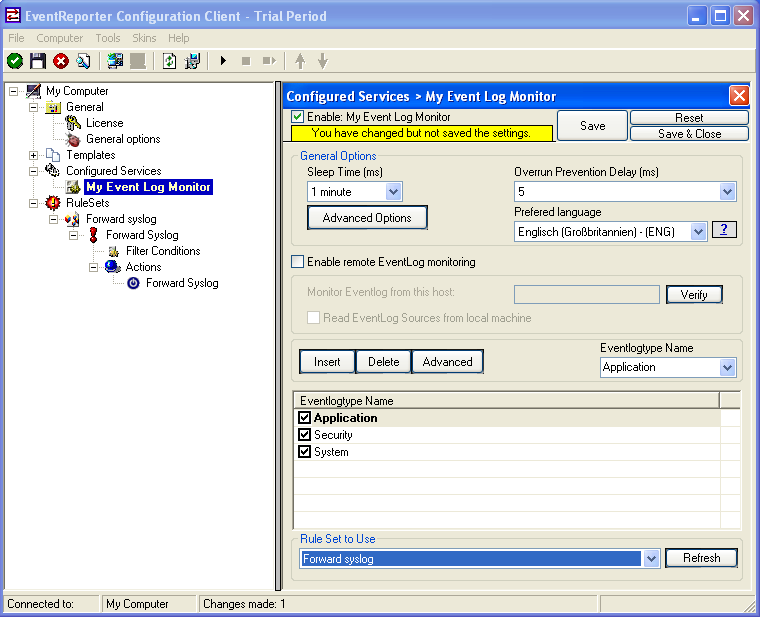Click the Save & Close button
This screenshot has width=760, height=617.
[x=689, y=134]
